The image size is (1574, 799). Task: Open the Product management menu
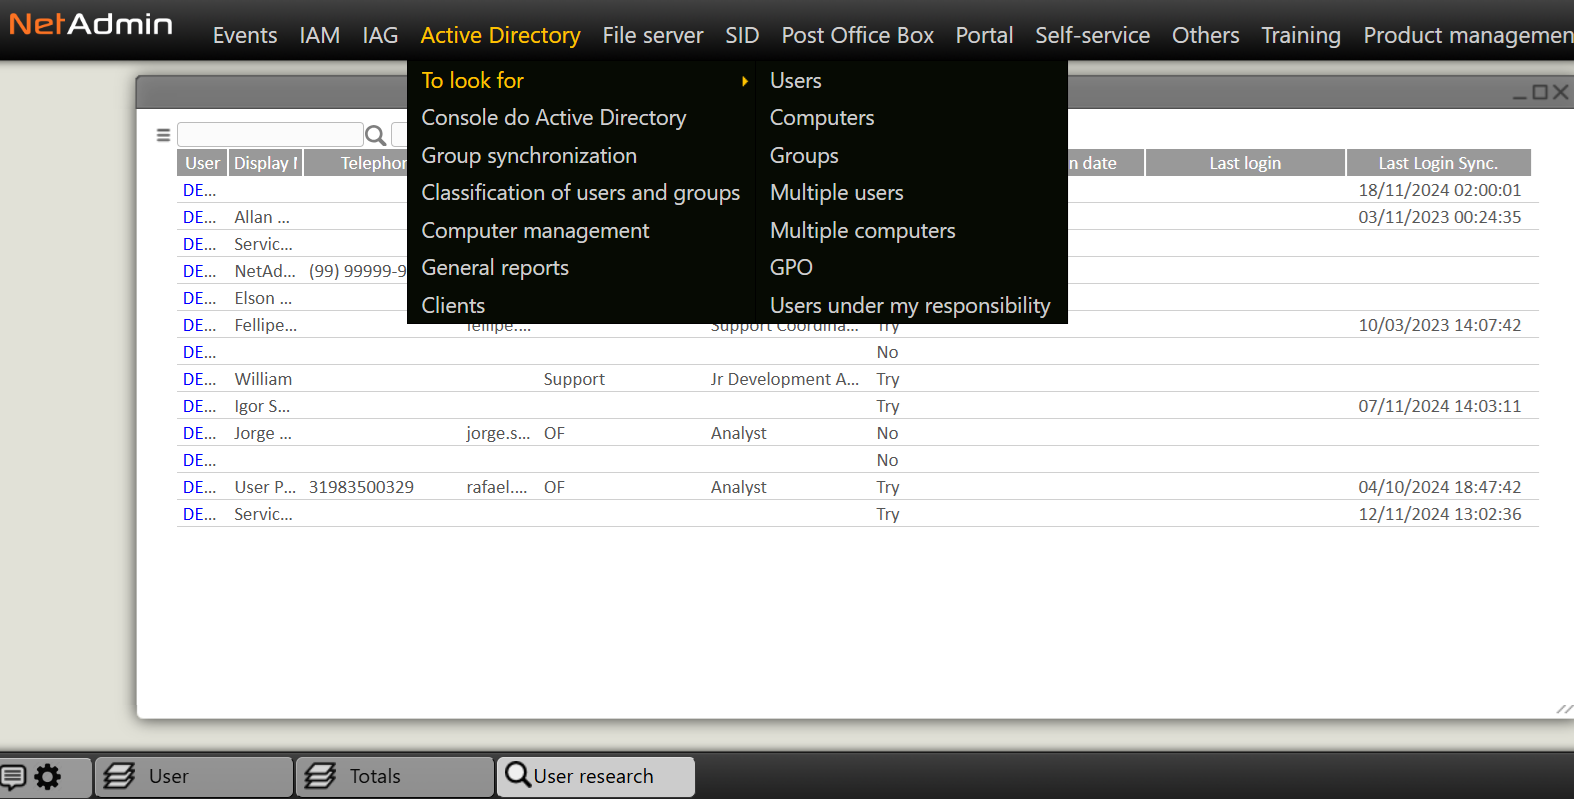tap(1468, 35)
